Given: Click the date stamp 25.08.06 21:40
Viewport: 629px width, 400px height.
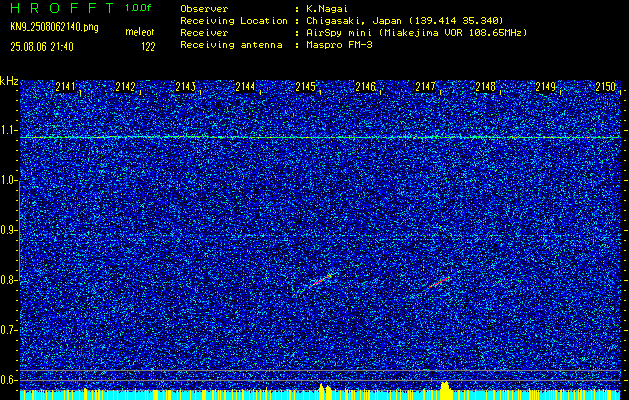Looking at the screenshot, I should click(42, 47).
